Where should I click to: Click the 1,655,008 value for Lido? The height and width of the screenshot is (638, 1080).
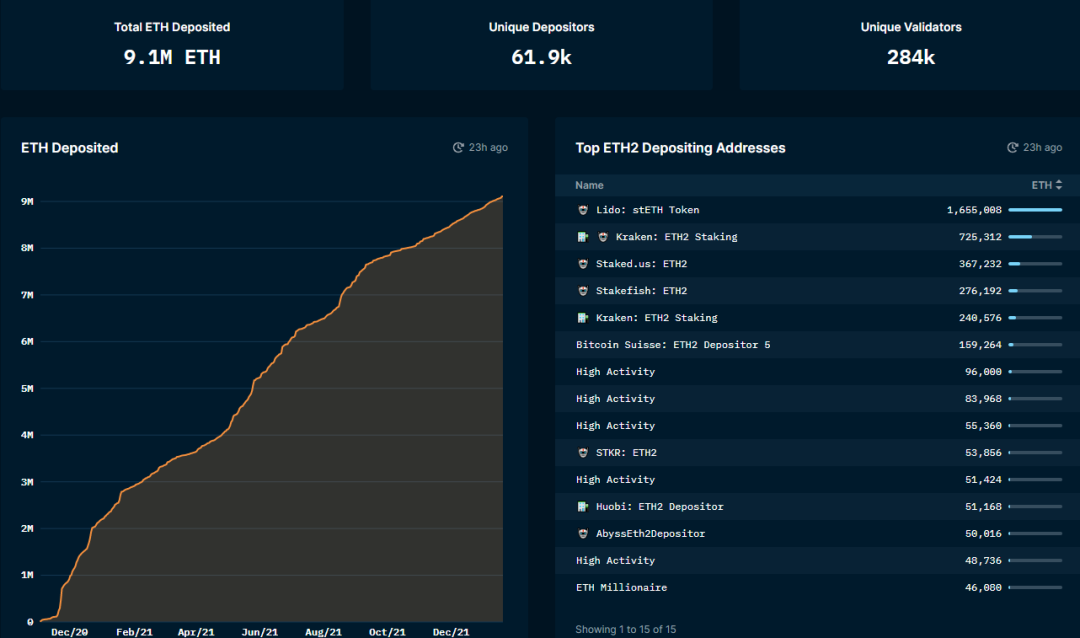coord(974,210)
